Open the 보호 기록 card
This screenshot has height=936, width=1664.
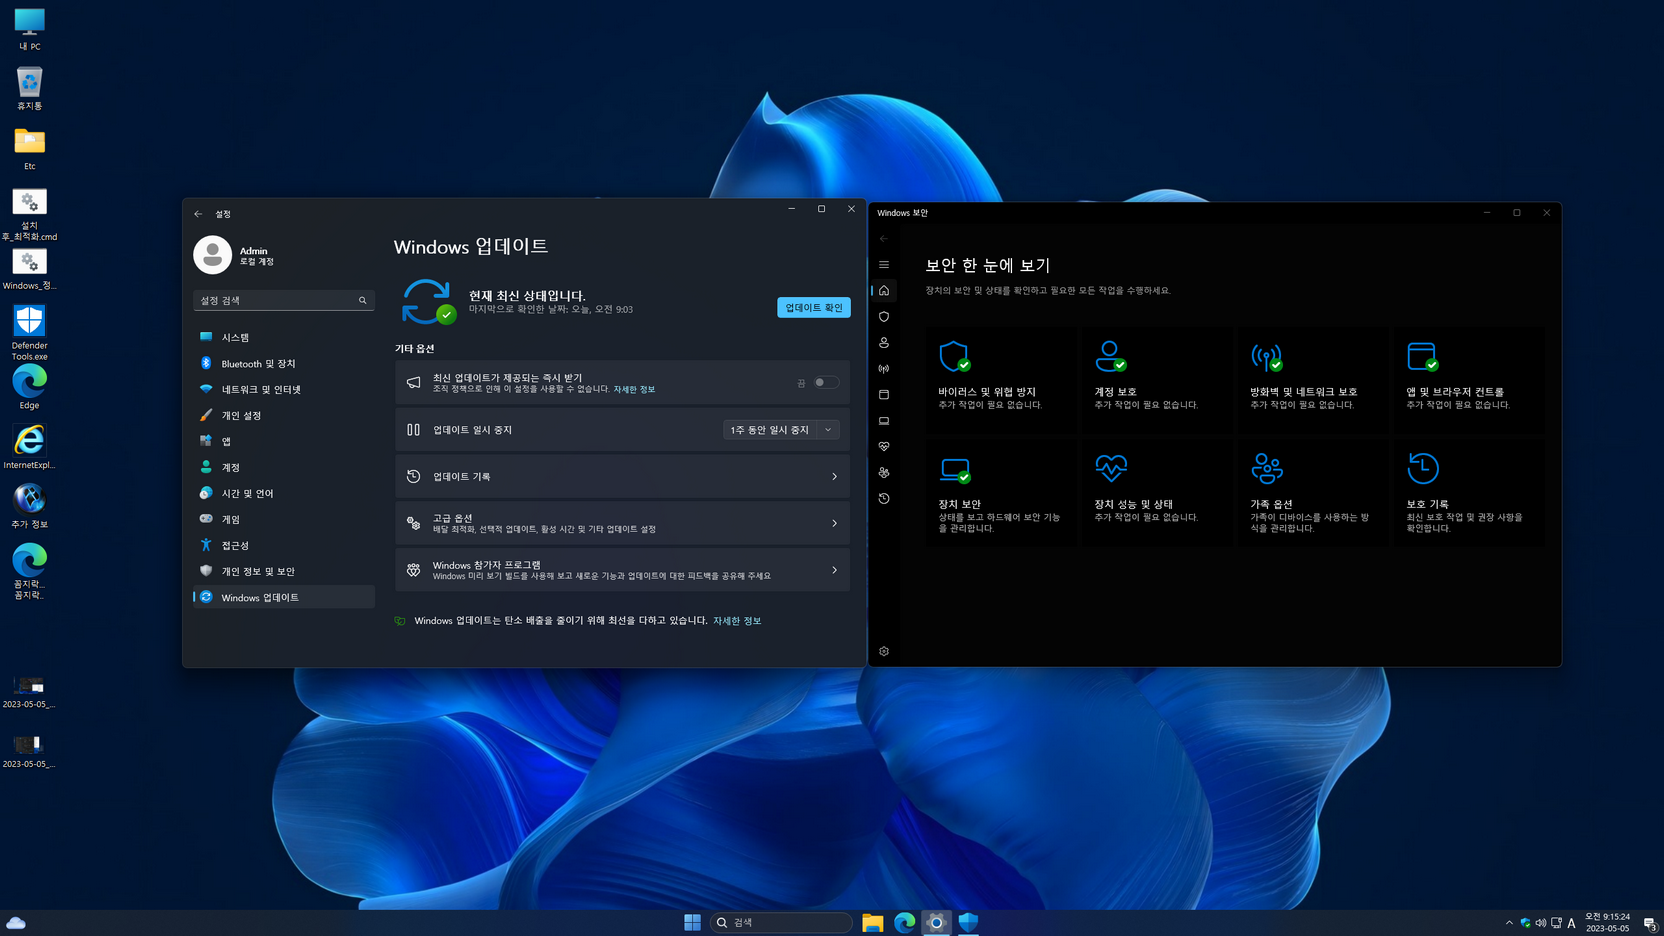(1469, 493)
